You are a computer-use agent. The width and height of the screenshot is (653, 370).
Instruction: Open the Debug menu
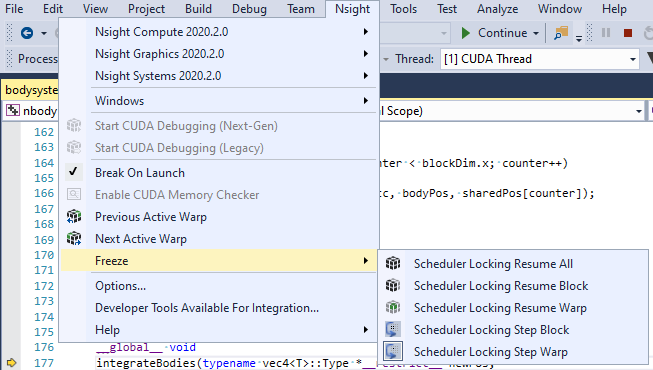coord(249,9)
